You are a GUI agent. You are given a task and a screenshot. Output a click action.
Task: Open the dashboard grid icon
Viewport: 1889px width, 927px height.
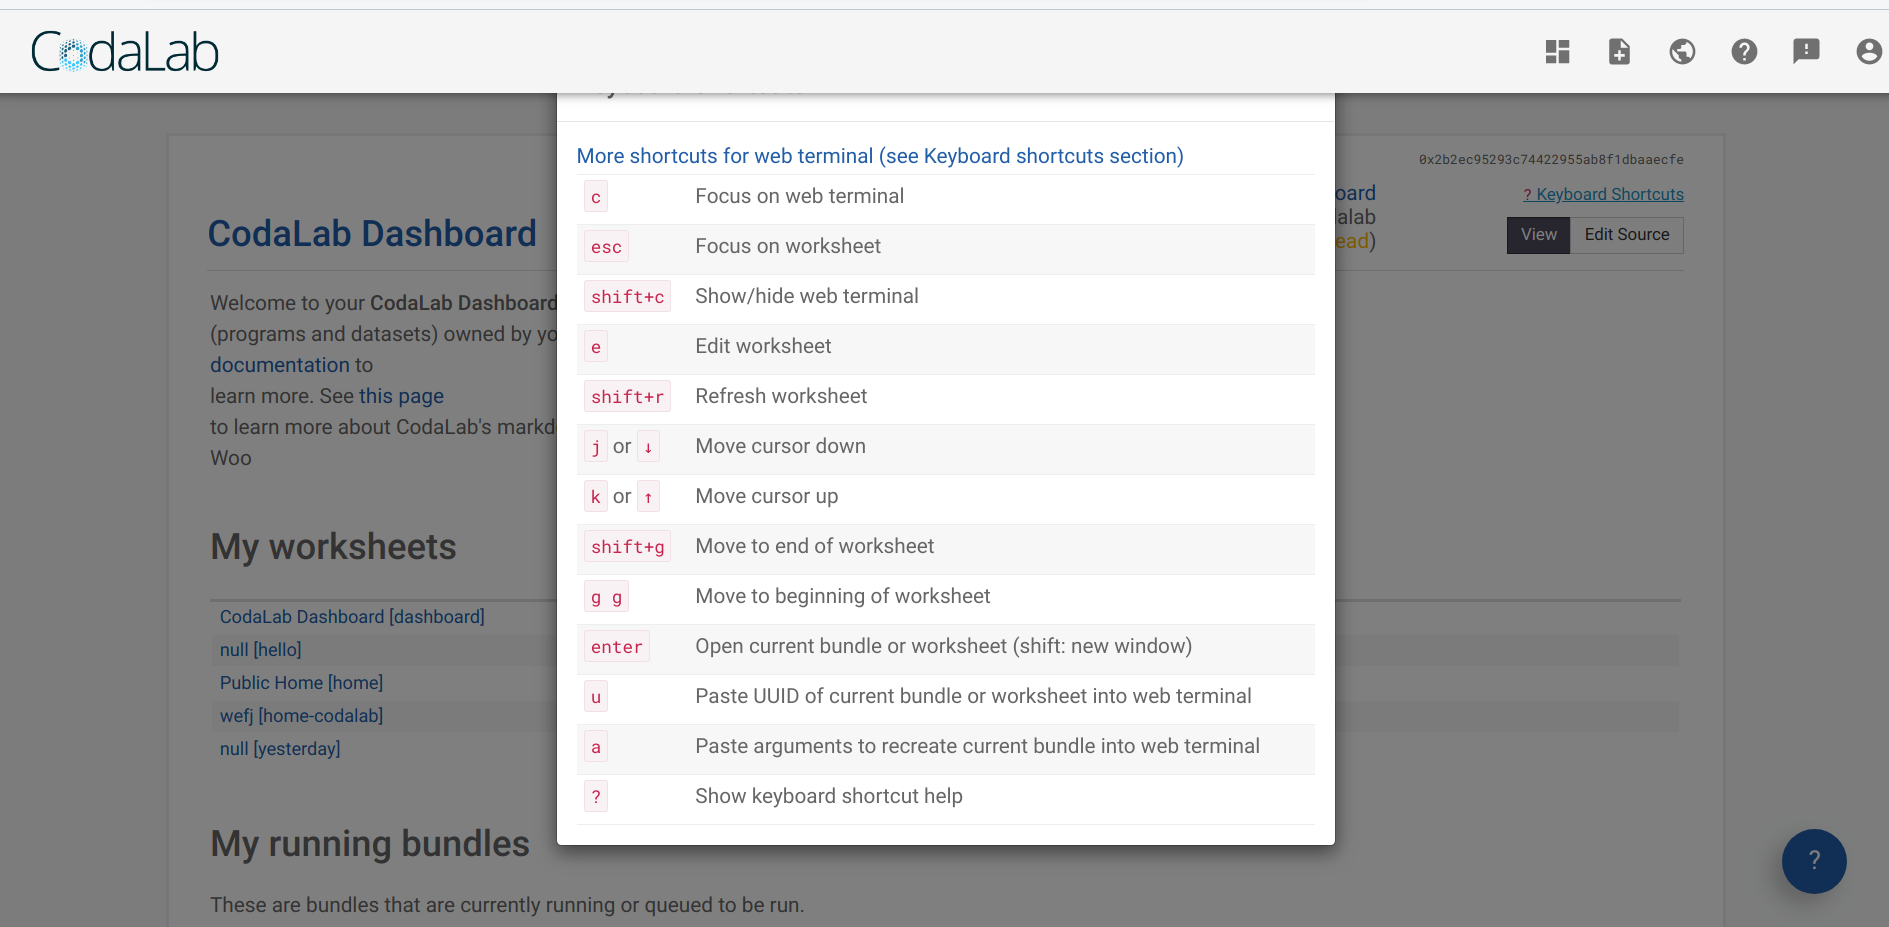(1557, 51)
